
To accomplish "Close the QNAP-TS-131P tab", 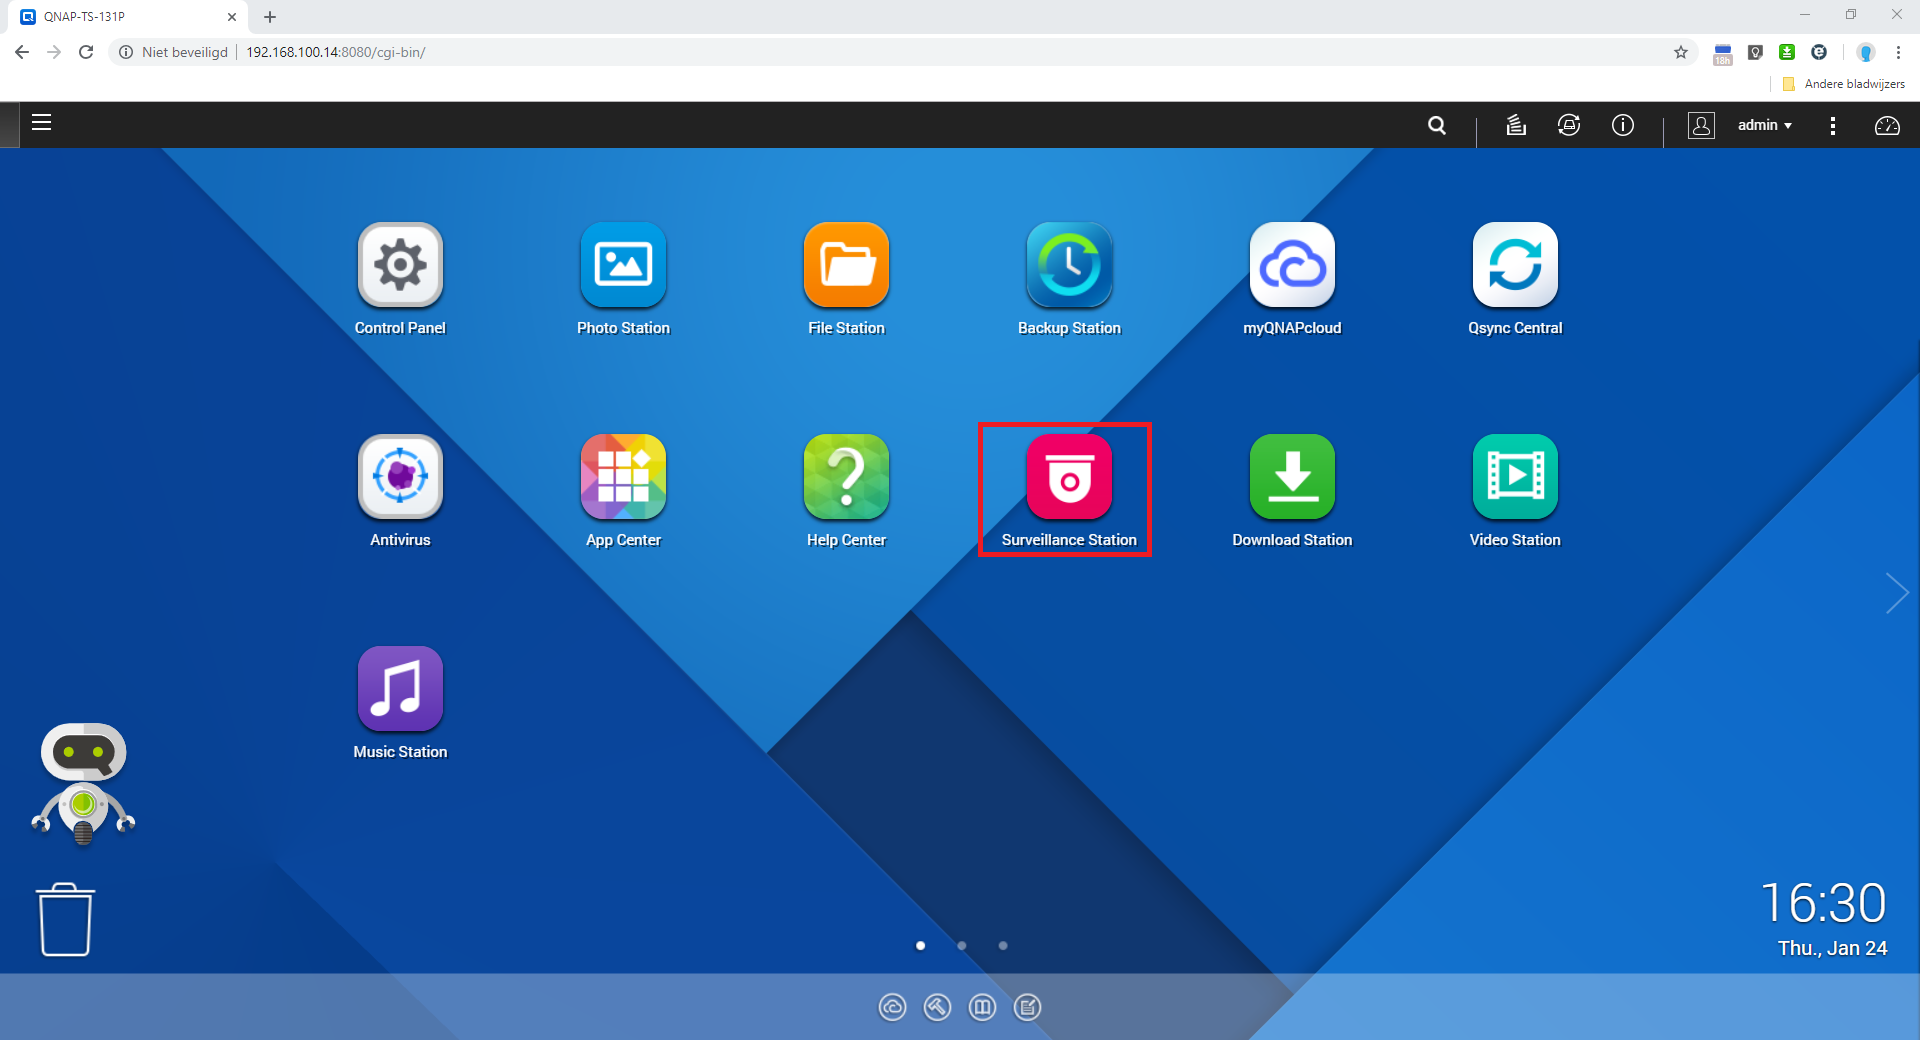I will [231, 17].
